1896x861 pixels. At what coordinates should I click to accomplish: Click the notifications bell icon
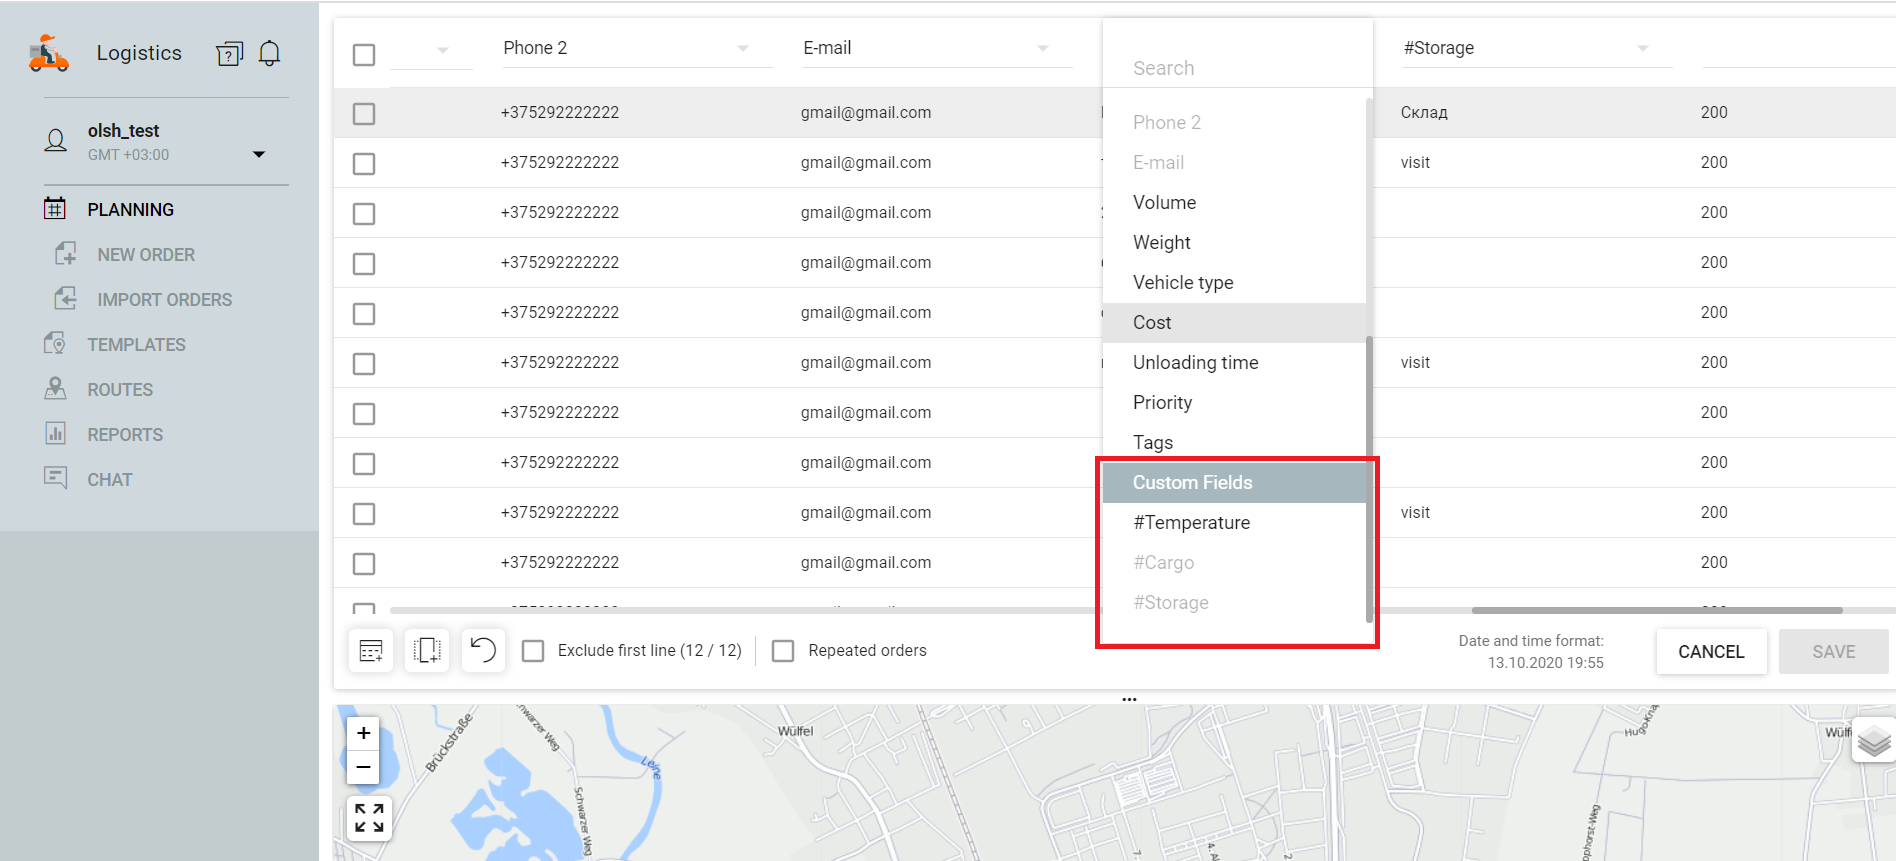point(269,53)
